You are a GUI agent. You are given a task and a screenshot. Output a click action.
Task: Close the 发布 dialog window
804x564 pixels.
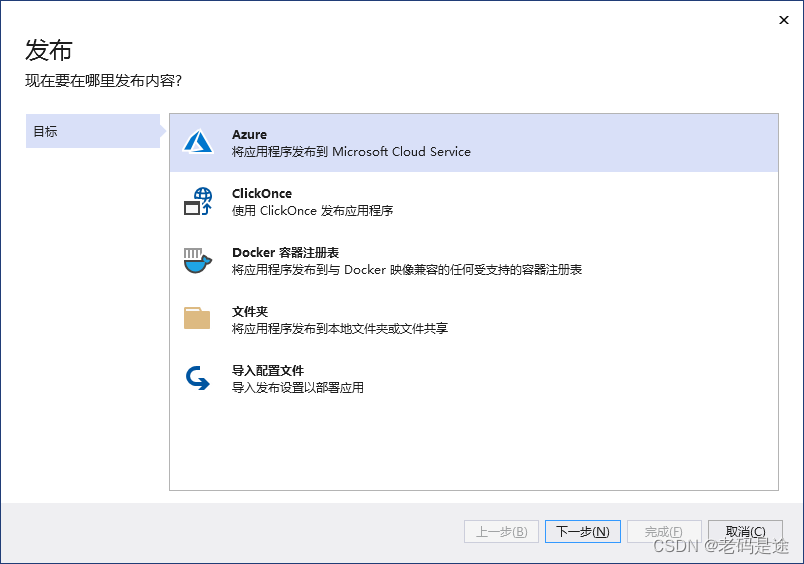(780, 19)
